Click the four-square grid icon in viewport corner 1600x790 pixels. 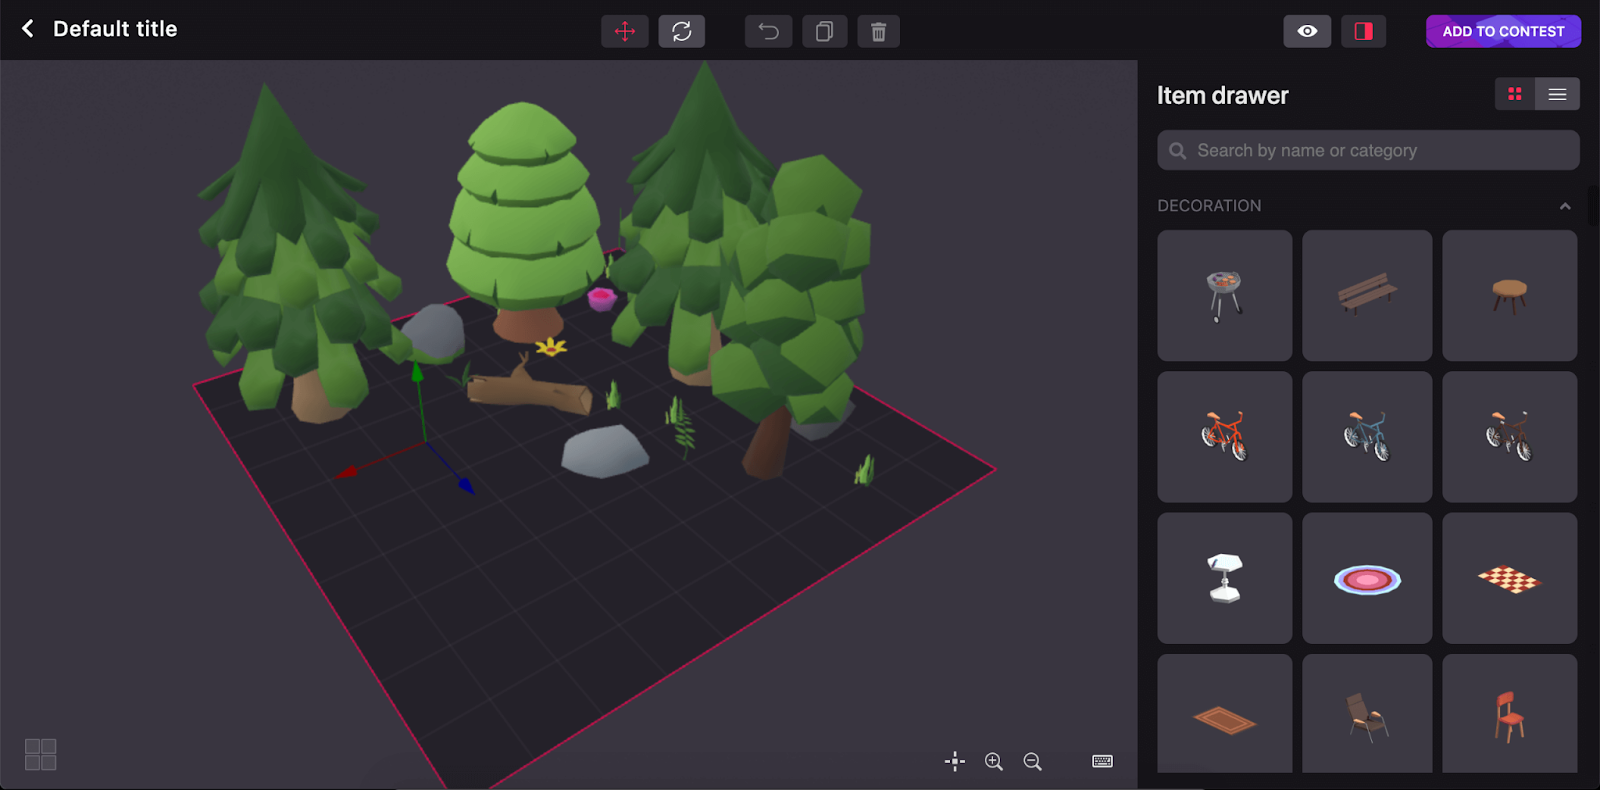point(41,755)
